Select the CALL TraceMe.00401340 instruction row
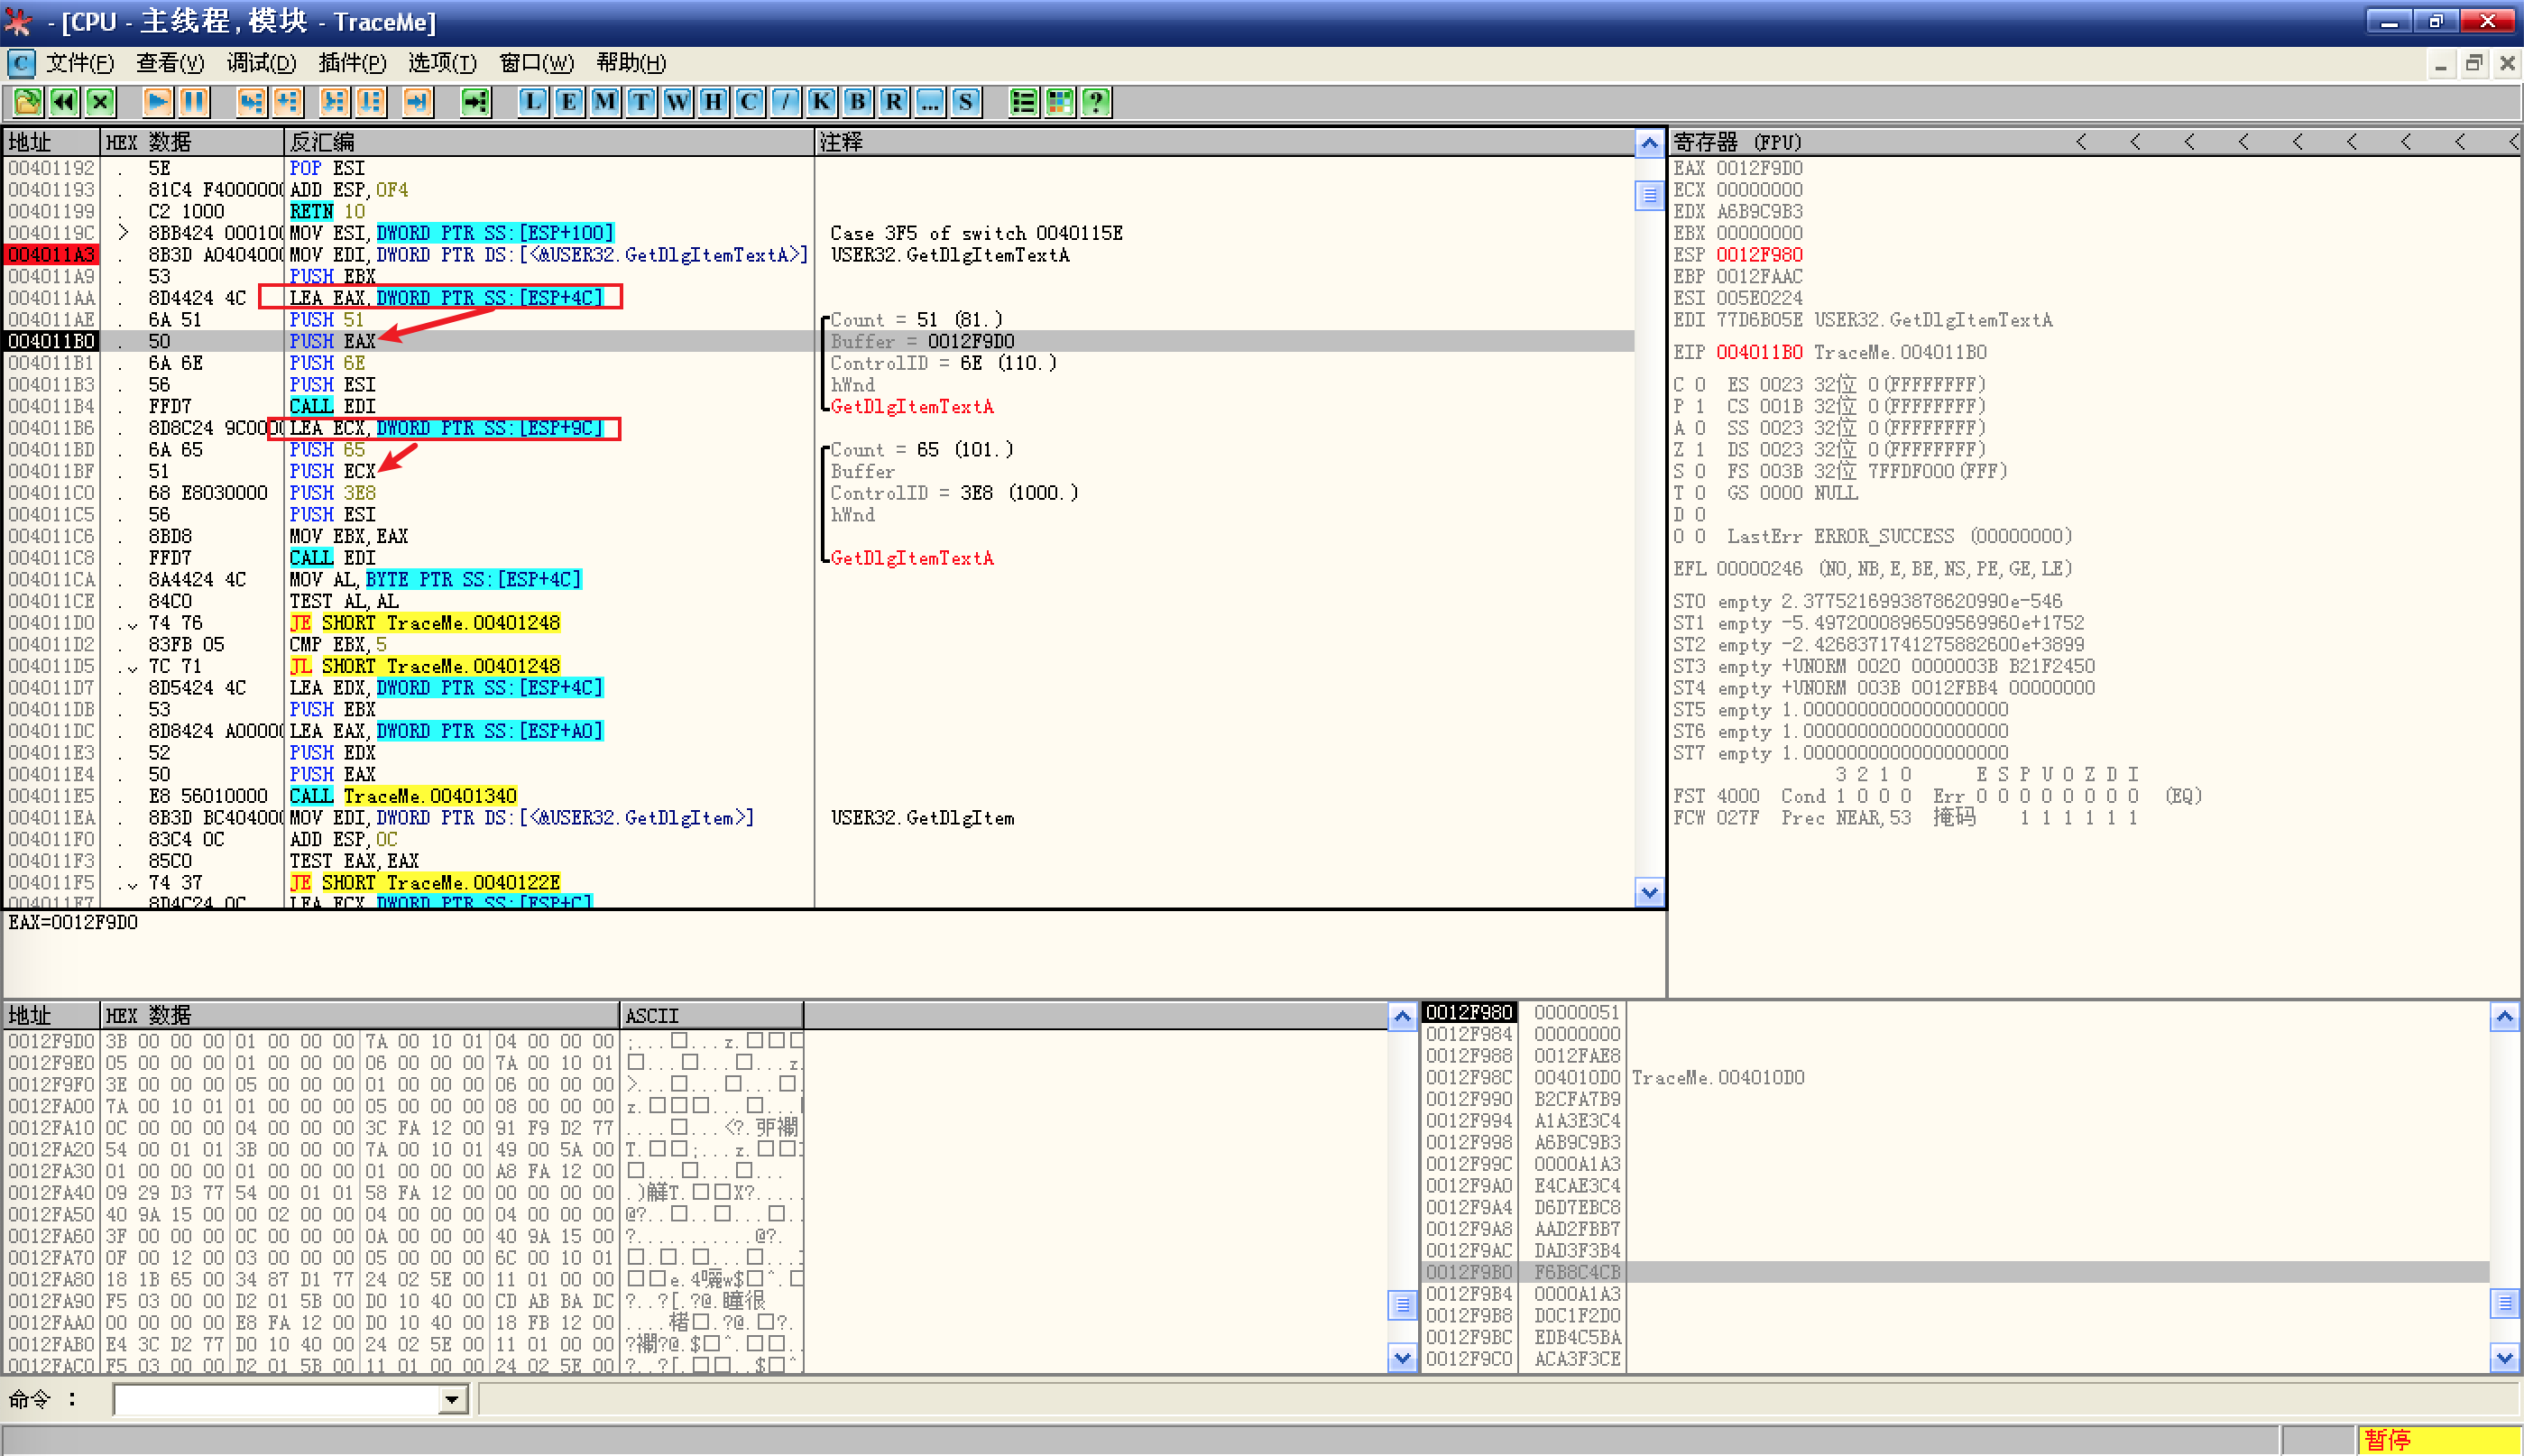Image resolution: width=2524 pixels, height=1456 pixels. [403, 796]
